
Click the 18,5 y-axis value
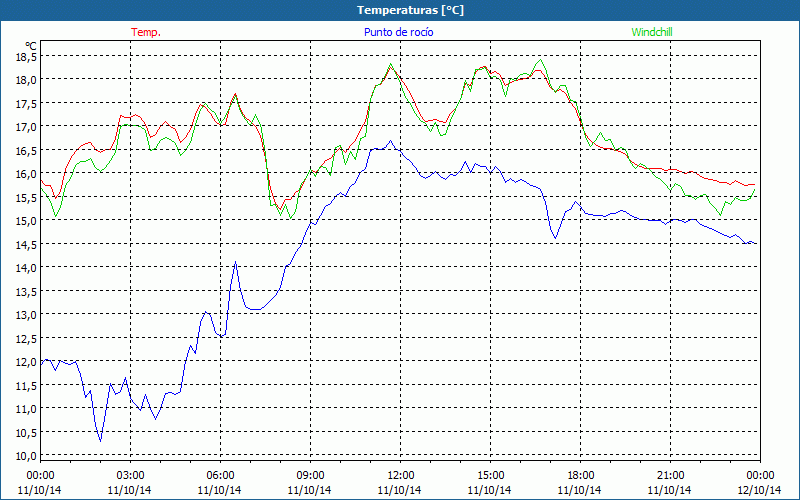pos(26,57)
